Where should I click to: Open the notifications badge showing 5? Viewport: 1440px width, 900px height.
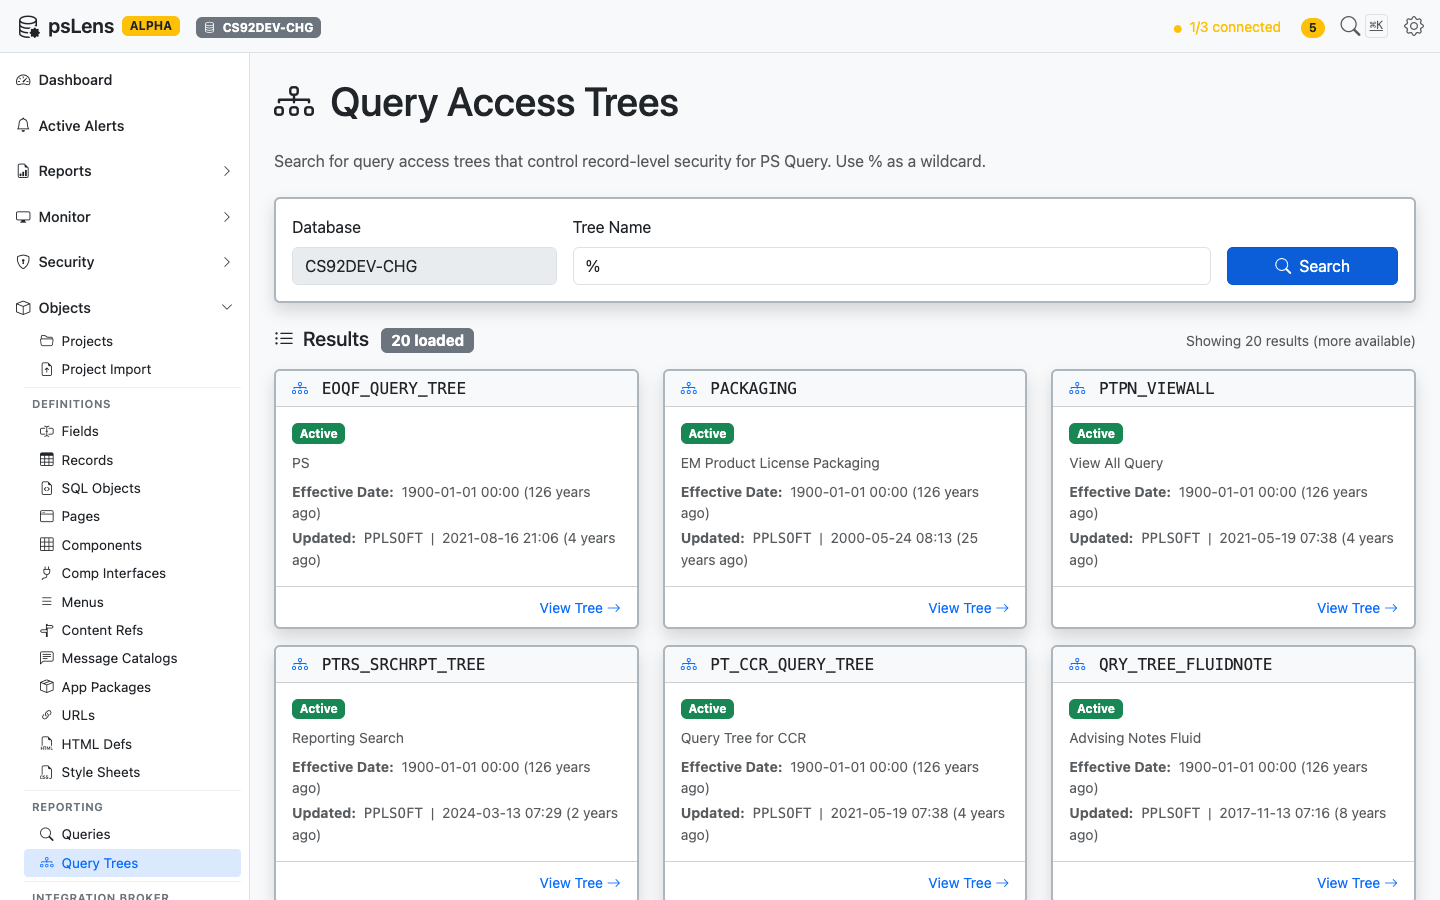point(1312,28)
